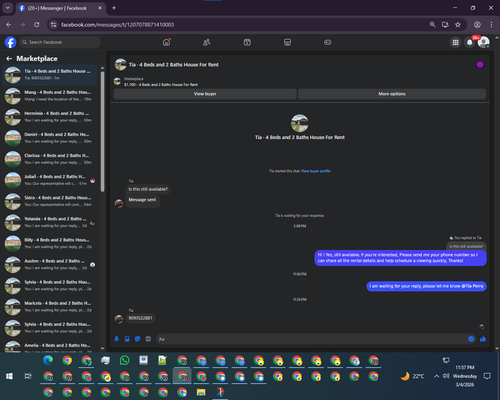Click the sticker icon in composer
This screenshot has height=400, width=500.
pyautogui.click(x=138, y=339)
